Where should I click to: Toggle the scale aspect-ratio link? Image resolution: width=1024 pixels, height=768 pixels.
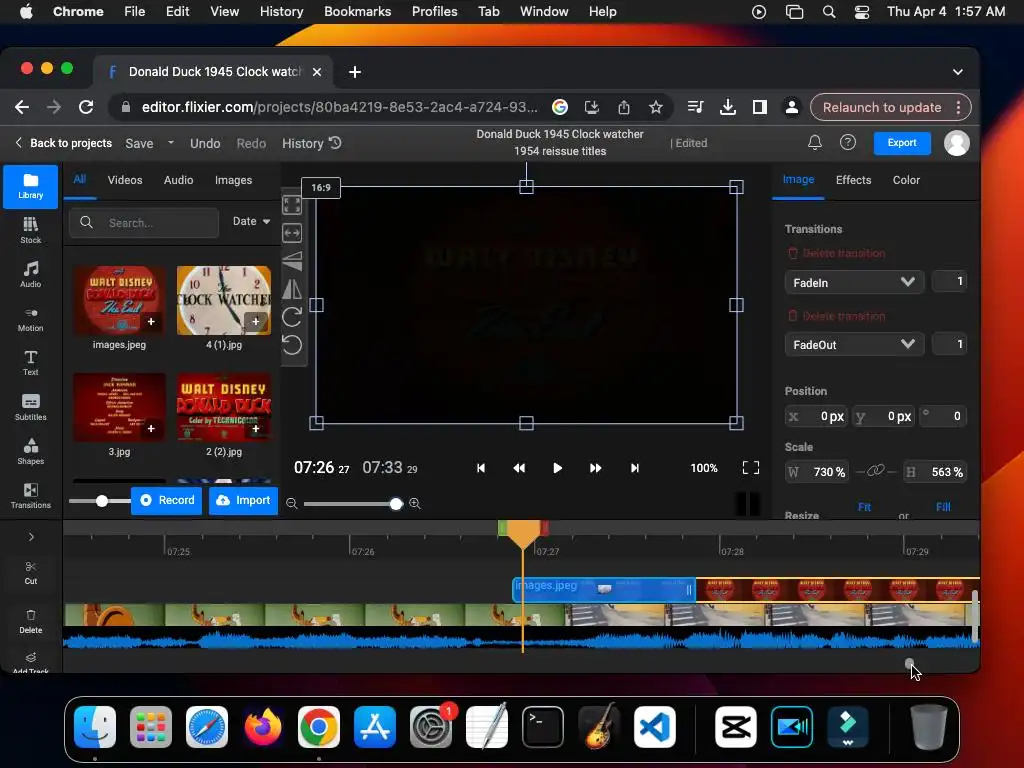[874, 472]
